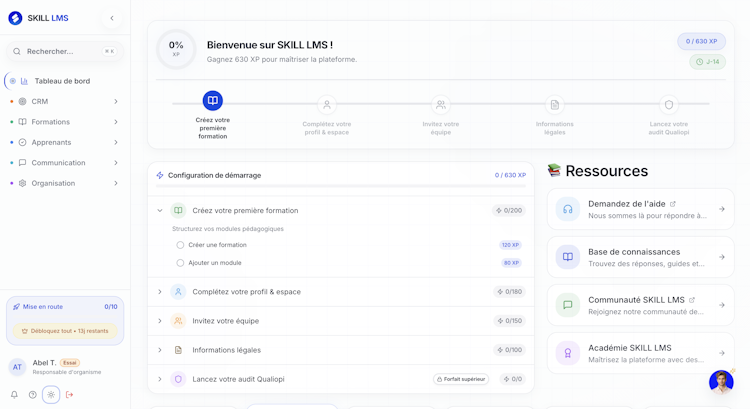
Task: Click the profile step icon in the timeline
Action: click(327, 104)
